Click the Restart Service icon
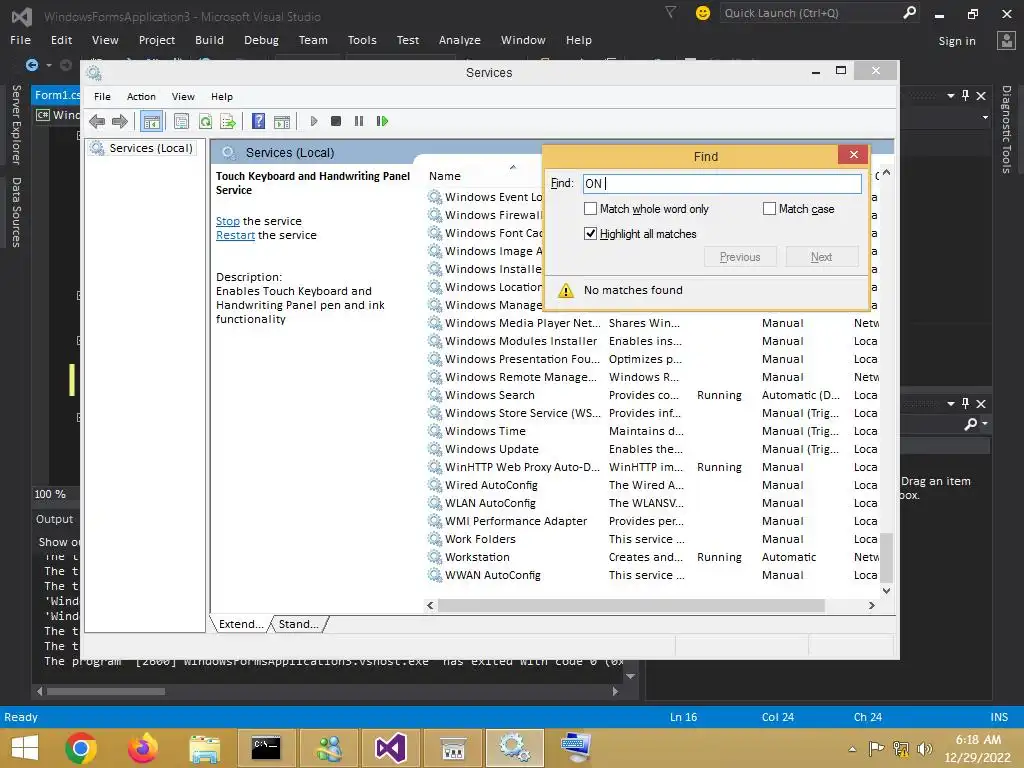Screen dimensions: 1024x768 382,121
